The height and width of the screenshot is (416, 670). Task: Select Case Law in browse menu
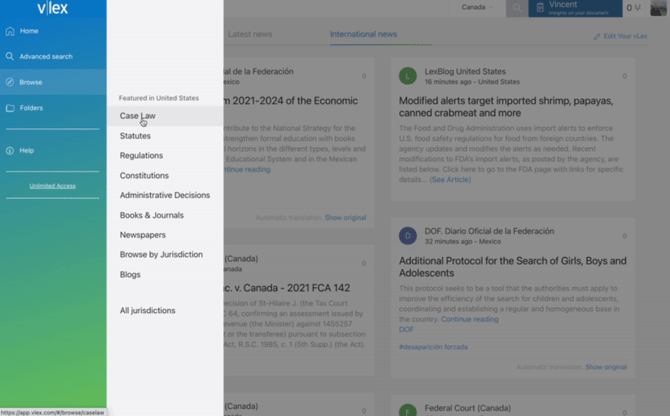click(165, 116)
